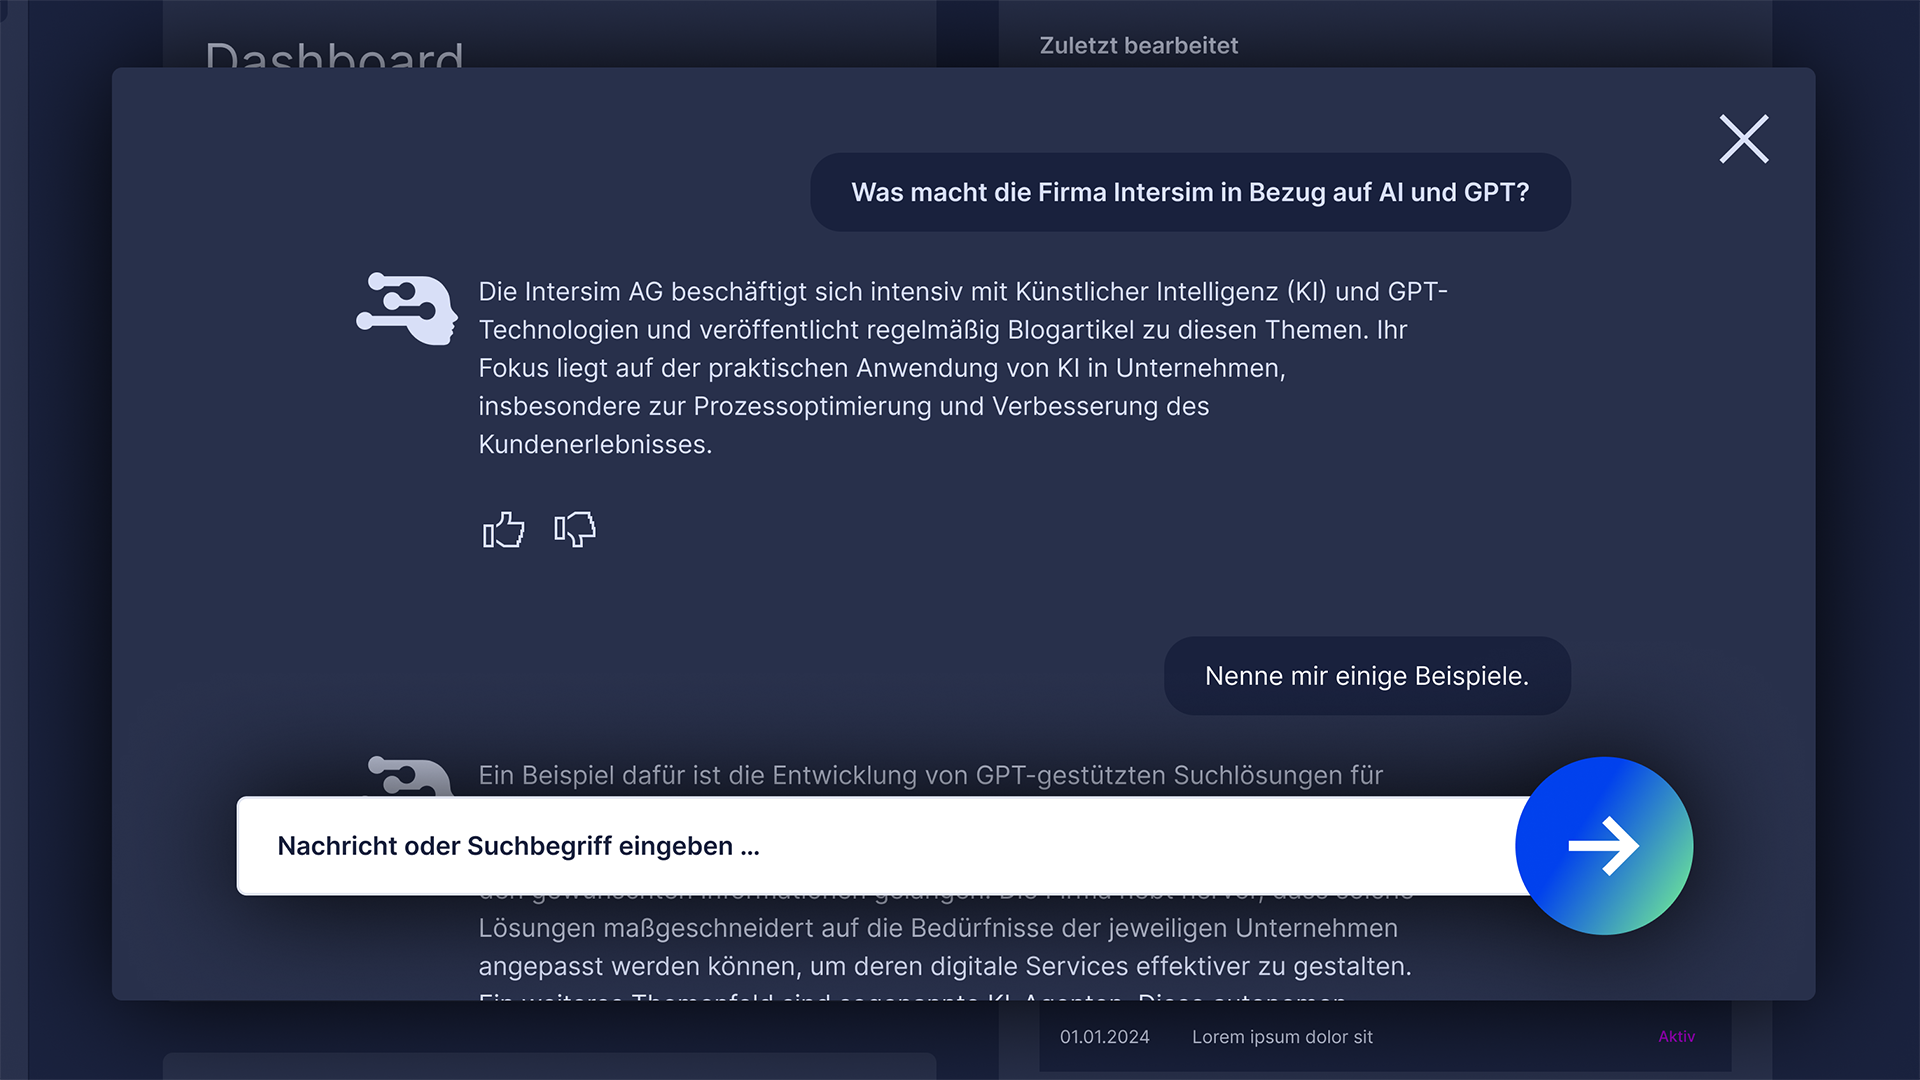
Task: Click the thumbs down feedback icon
Action: click(575, 529)
